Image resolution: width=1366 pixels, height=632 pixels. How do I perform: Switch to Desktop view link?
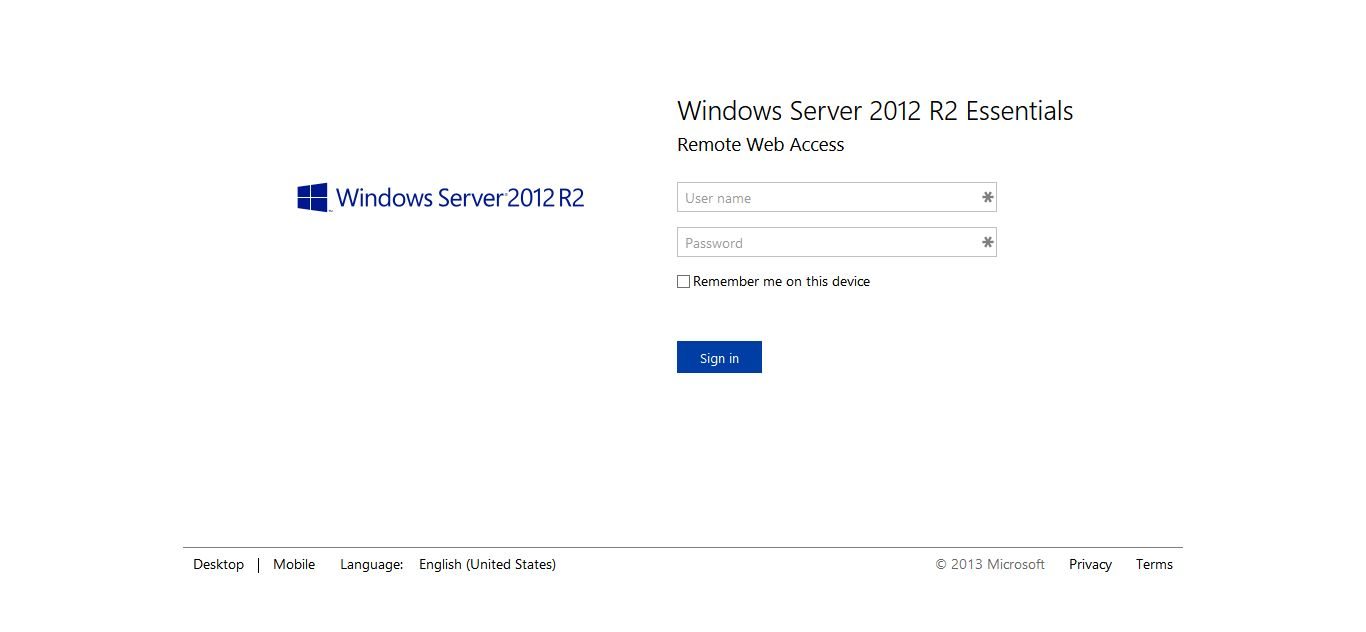click(x=218, y=564)
